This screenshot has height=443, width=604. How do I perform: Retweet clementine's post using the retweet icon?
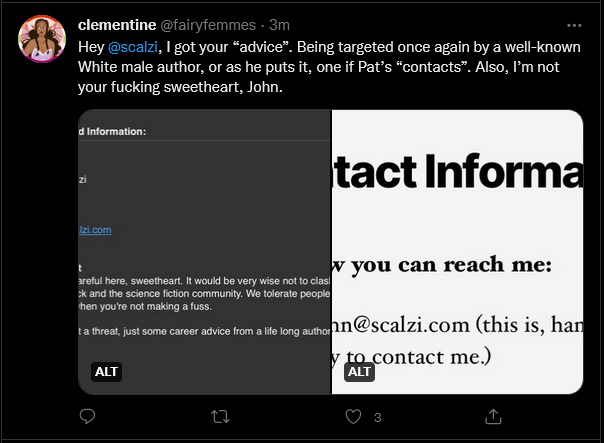[220, 417]
